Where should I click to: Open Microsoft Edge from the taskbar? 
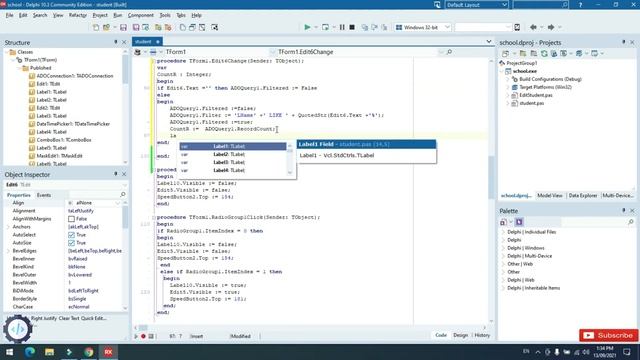(30, 351)
